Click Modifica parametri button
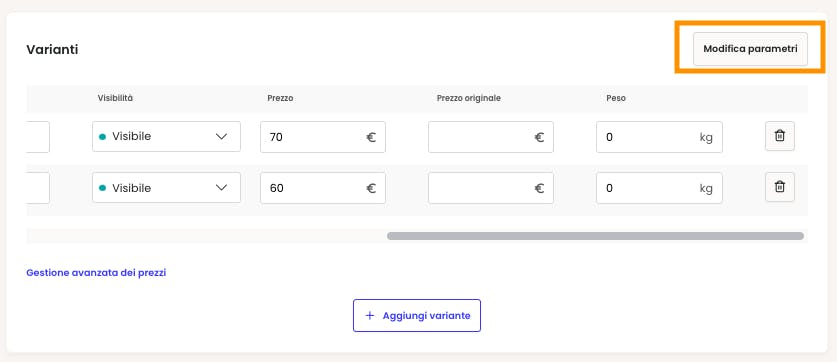Image resolution: width=837 pixels, height=362 pixels. tap(750, 49)
